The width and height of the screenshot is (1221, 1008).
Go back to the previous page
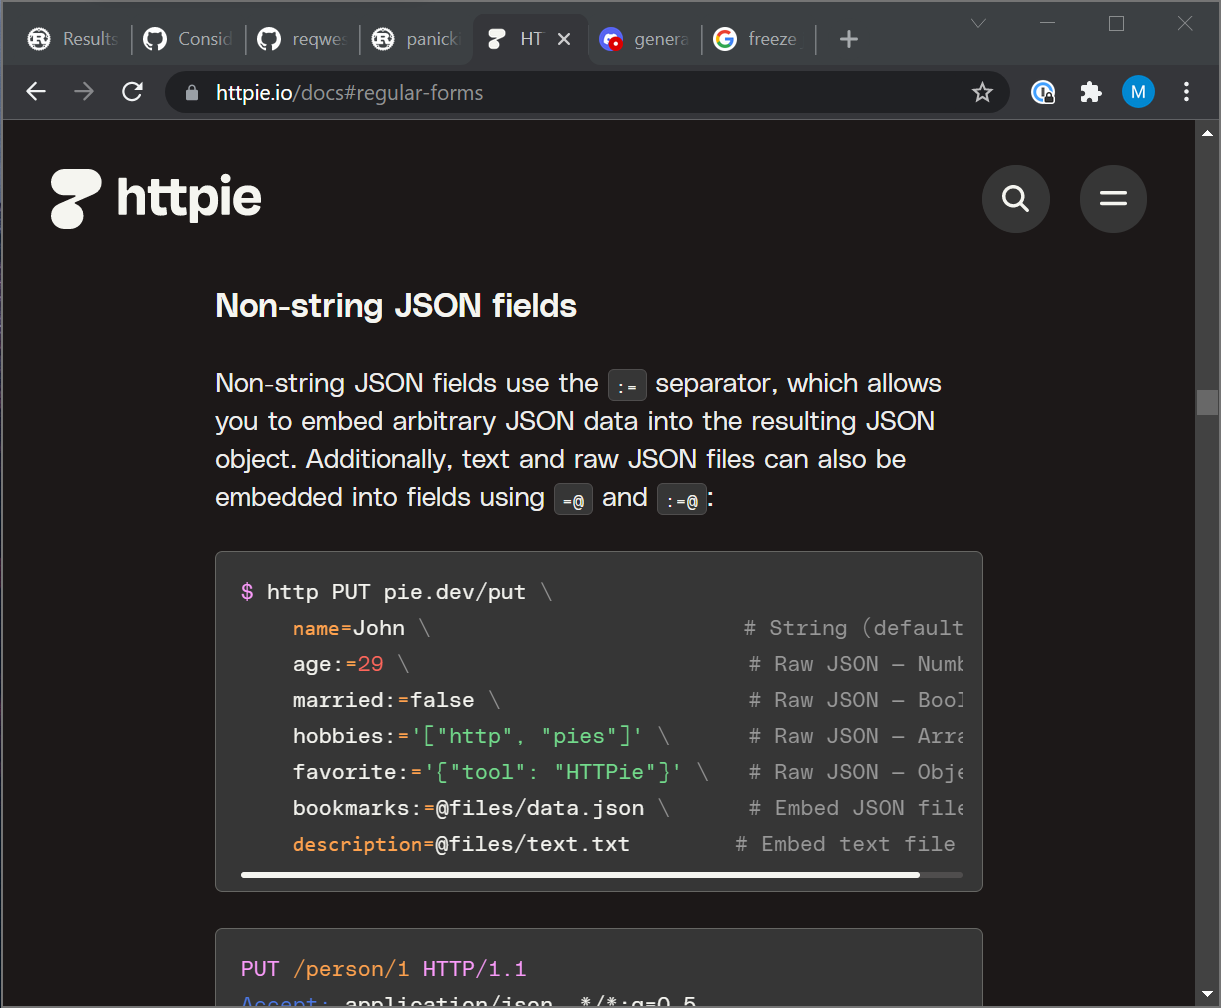tap(36, 93)
